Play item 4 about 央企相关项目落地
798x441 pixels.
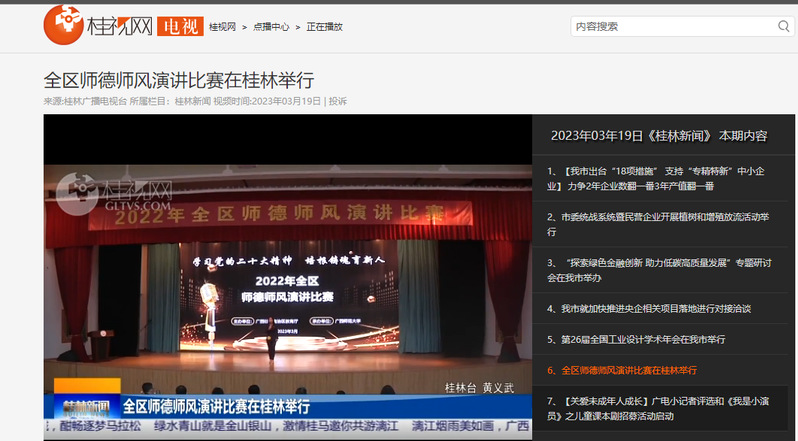point(655,309)
